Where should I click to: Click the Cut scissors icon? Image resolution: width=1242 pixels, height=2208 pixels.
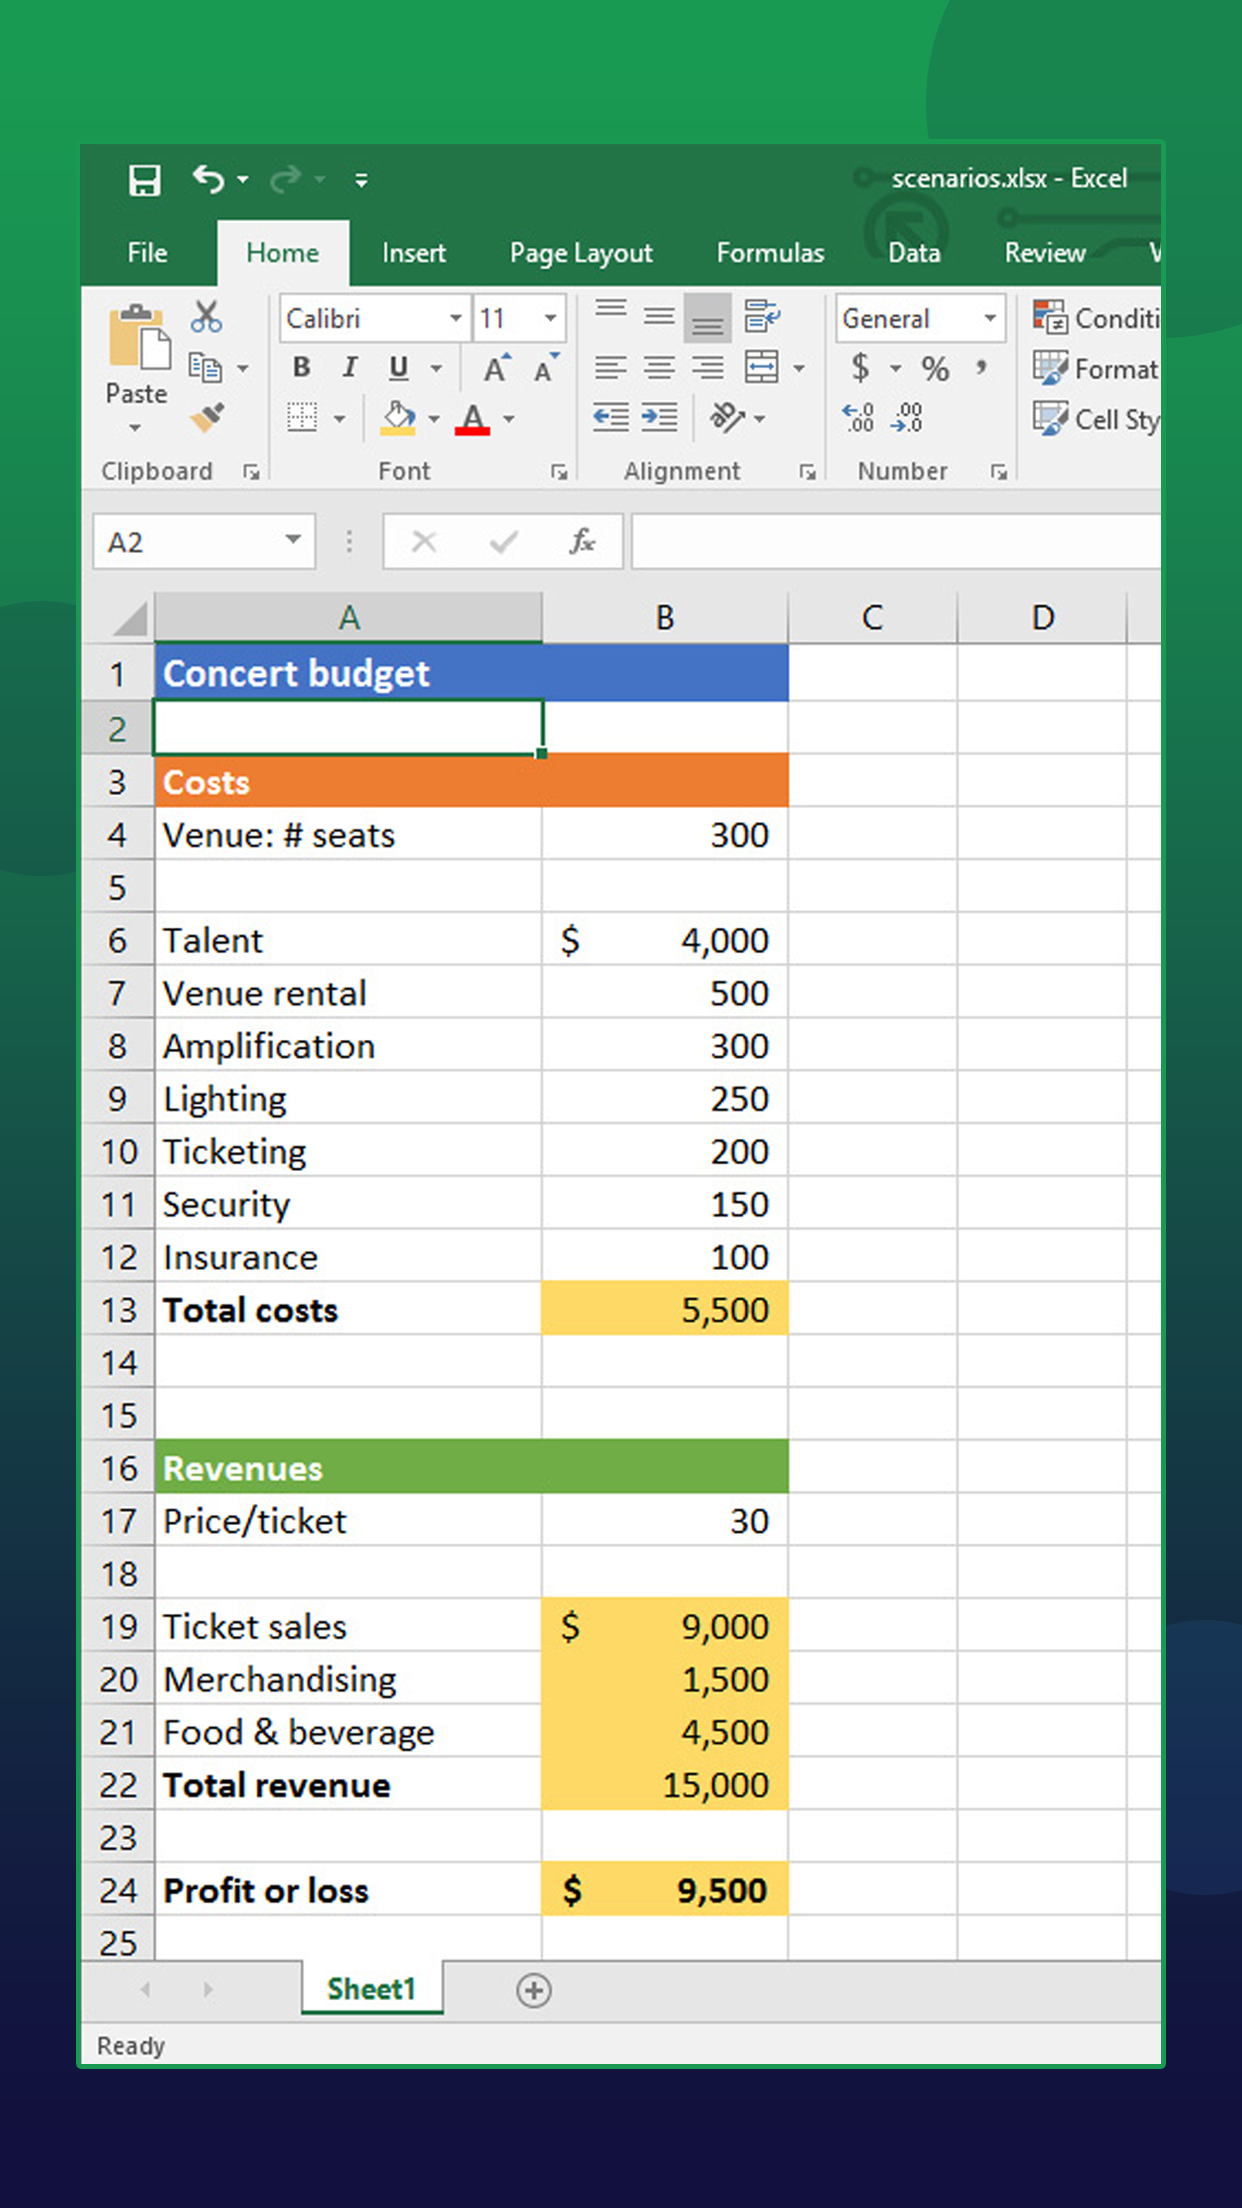pos(206,317)
